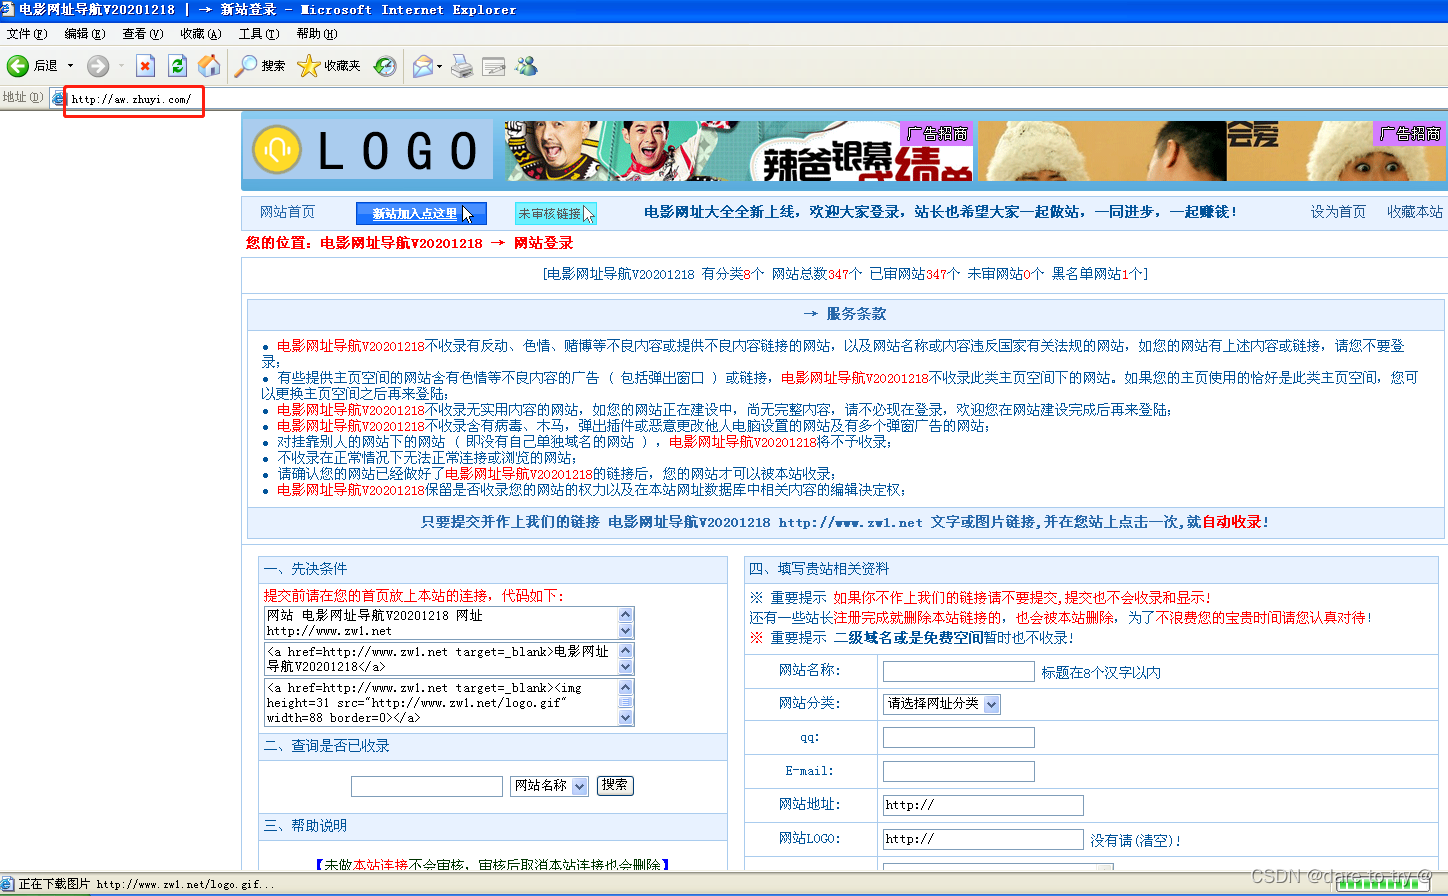Viewport: 1448px width, 896px height.
Task: Click the 未审核链接 button
Action: tap(555, 214)
